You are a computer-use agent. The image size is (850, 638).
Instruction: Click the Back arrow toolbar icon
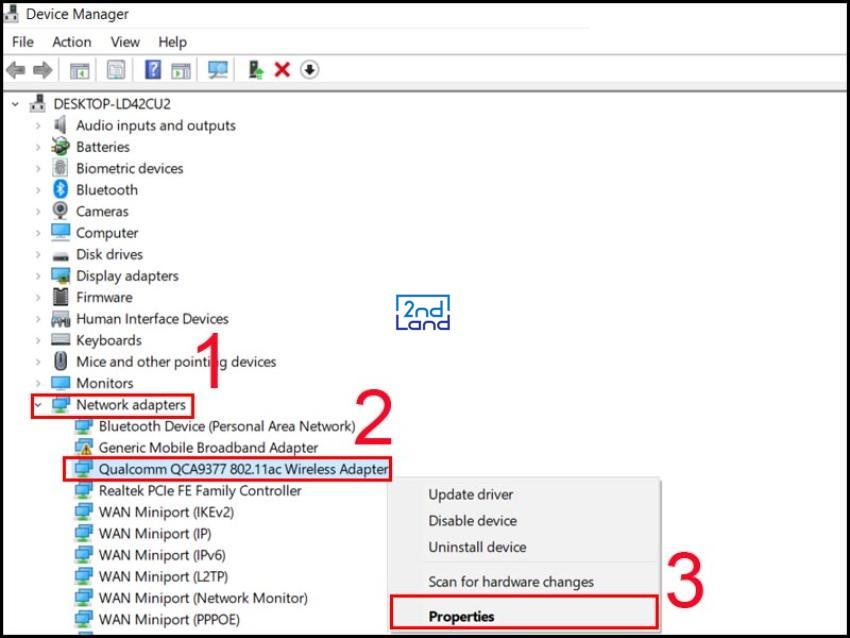(x=16, y=69)
